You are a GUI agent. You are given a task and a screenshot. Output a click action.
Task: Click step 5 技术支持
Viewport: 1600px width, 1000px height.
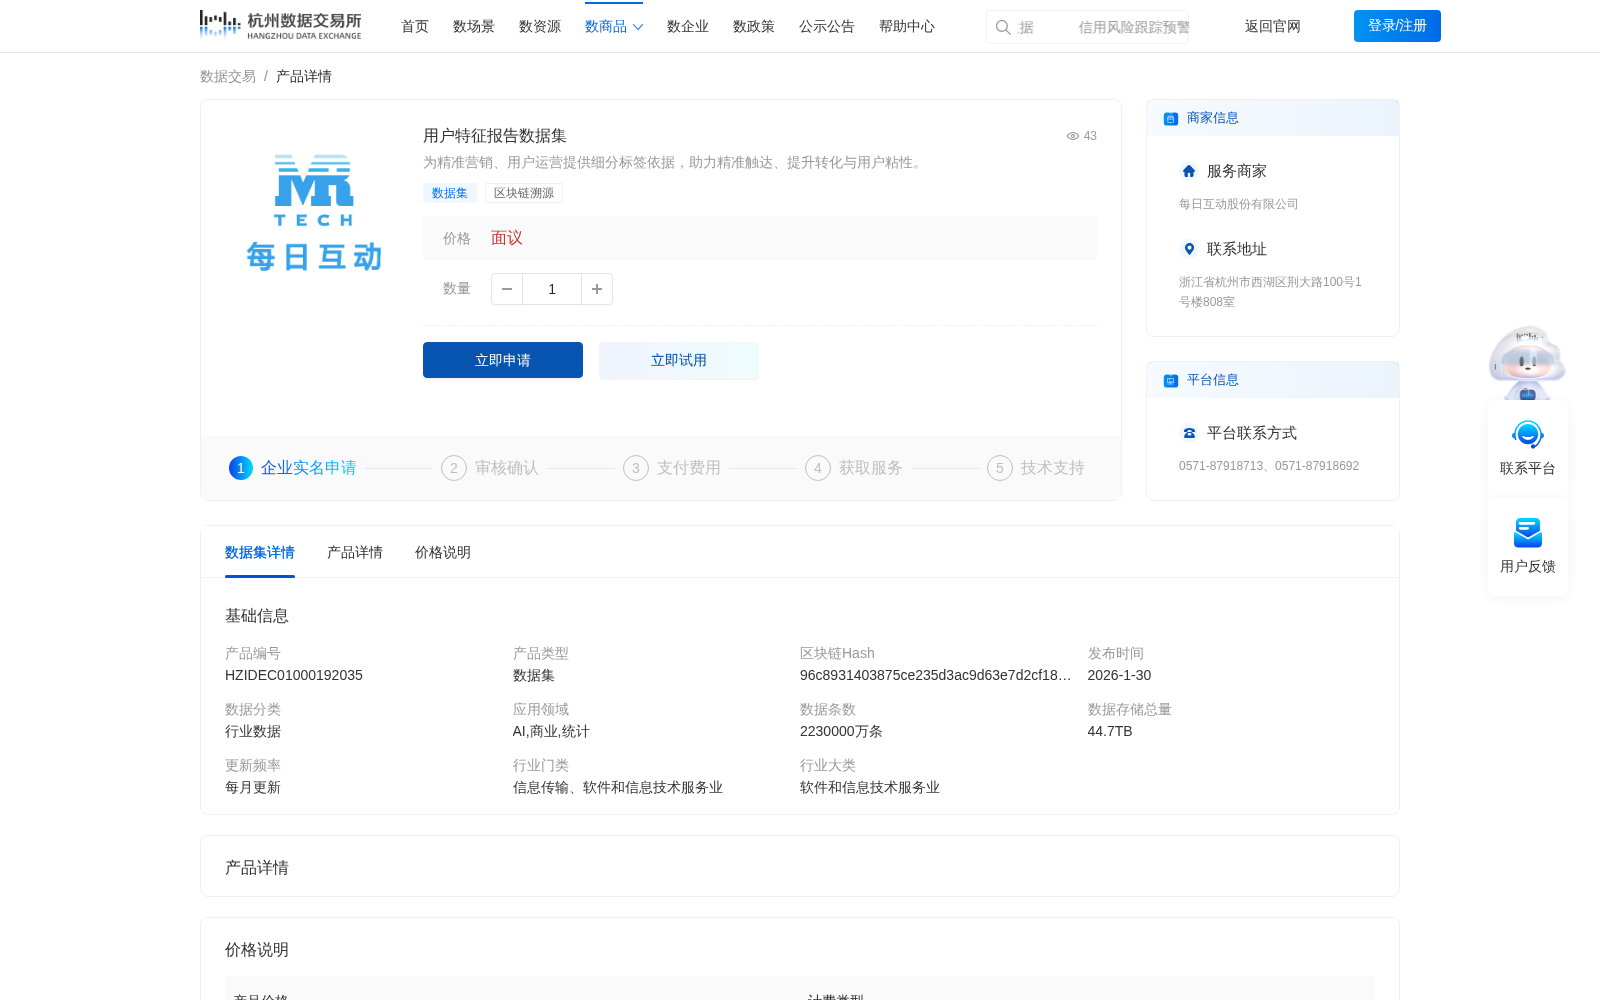pos(1036,468)
